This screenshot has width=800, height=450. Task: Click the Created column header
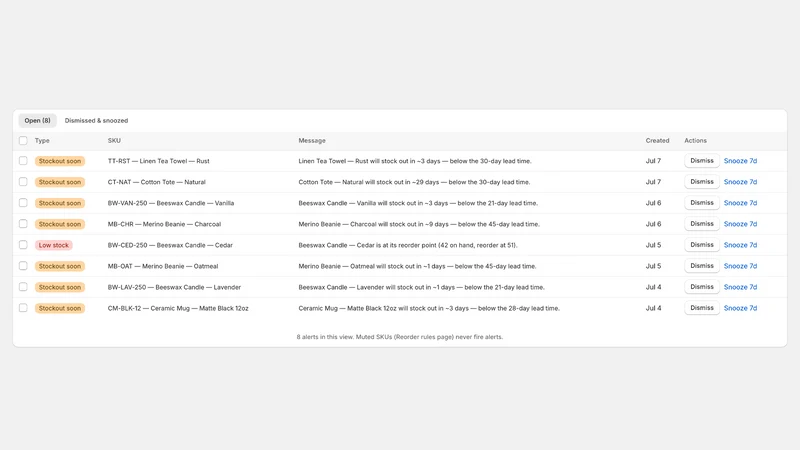click(657, 140)
